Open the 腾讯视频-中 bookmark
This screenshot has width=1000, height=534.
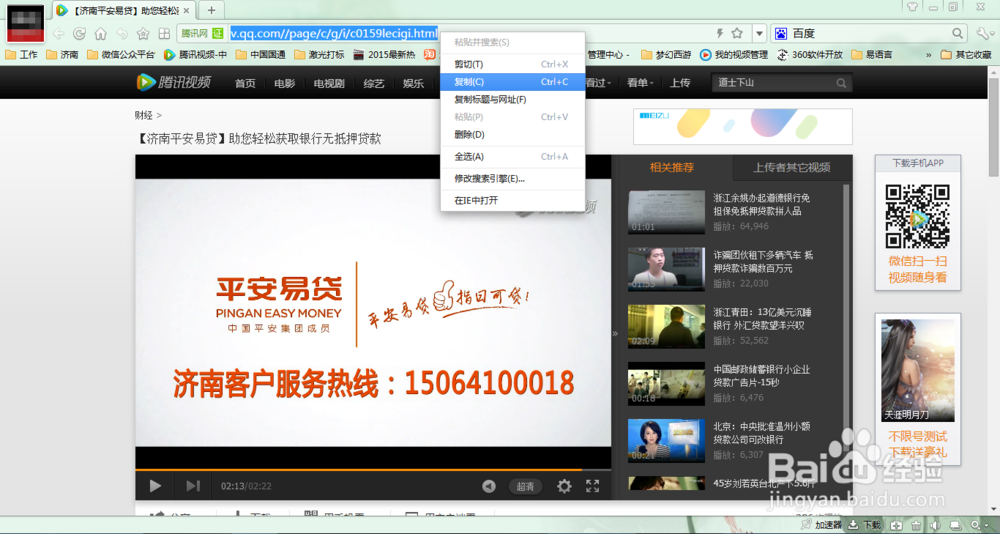(x=195, y=55)
